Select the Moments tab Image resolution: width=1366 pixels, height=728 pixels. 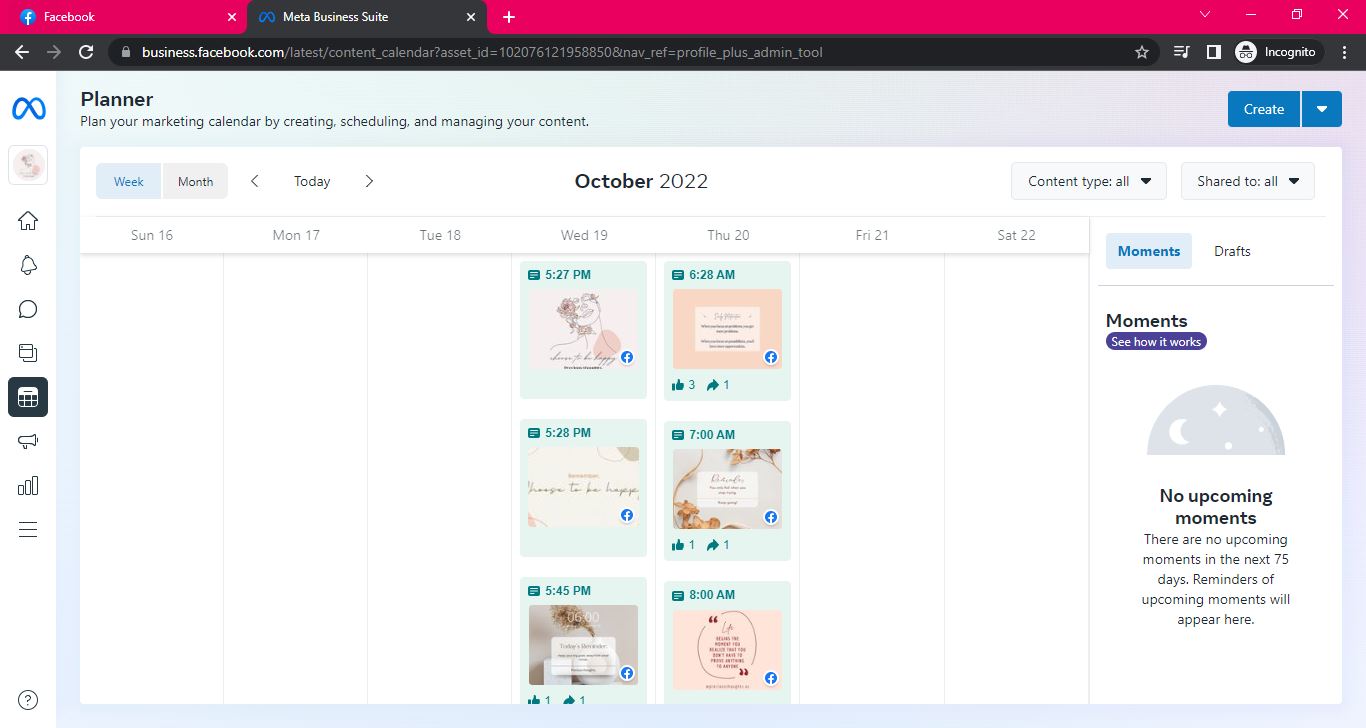(1149, 251)
